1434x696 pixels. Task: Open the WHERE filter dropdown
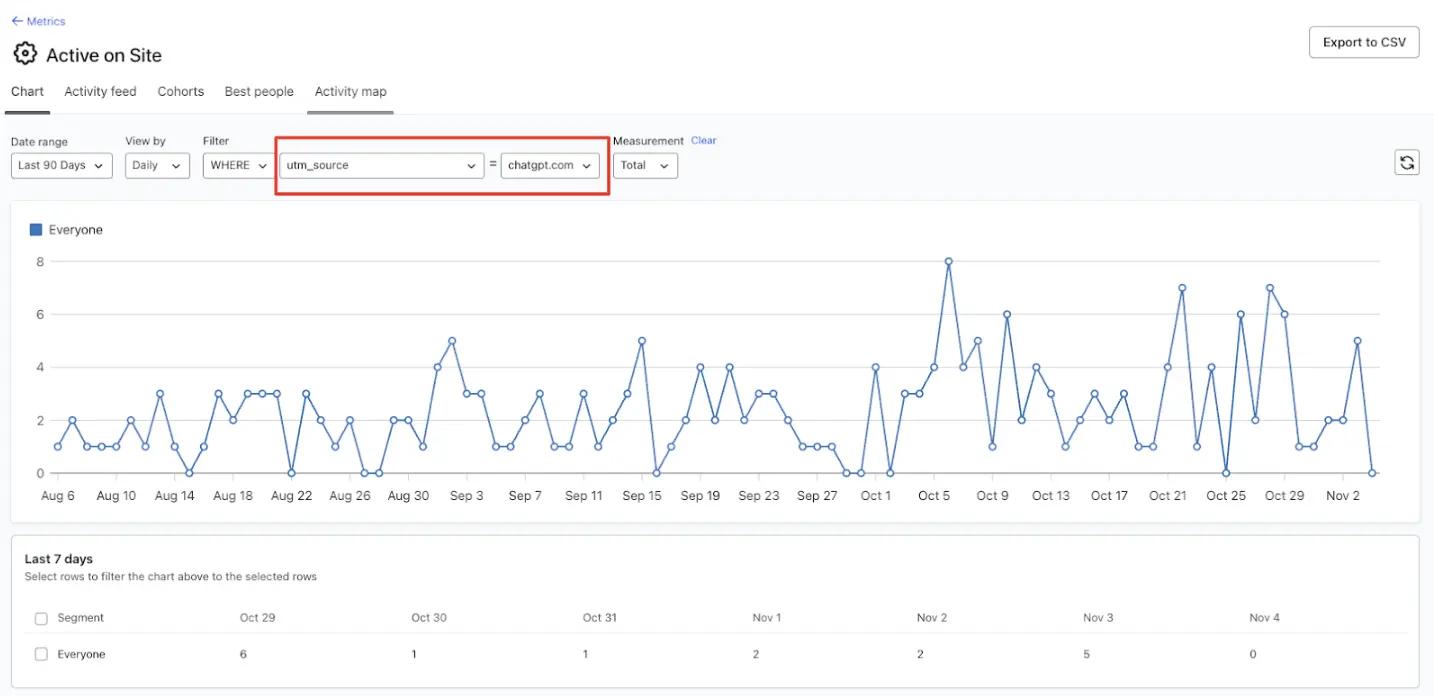pyautogui.click(x=236, y=165)
